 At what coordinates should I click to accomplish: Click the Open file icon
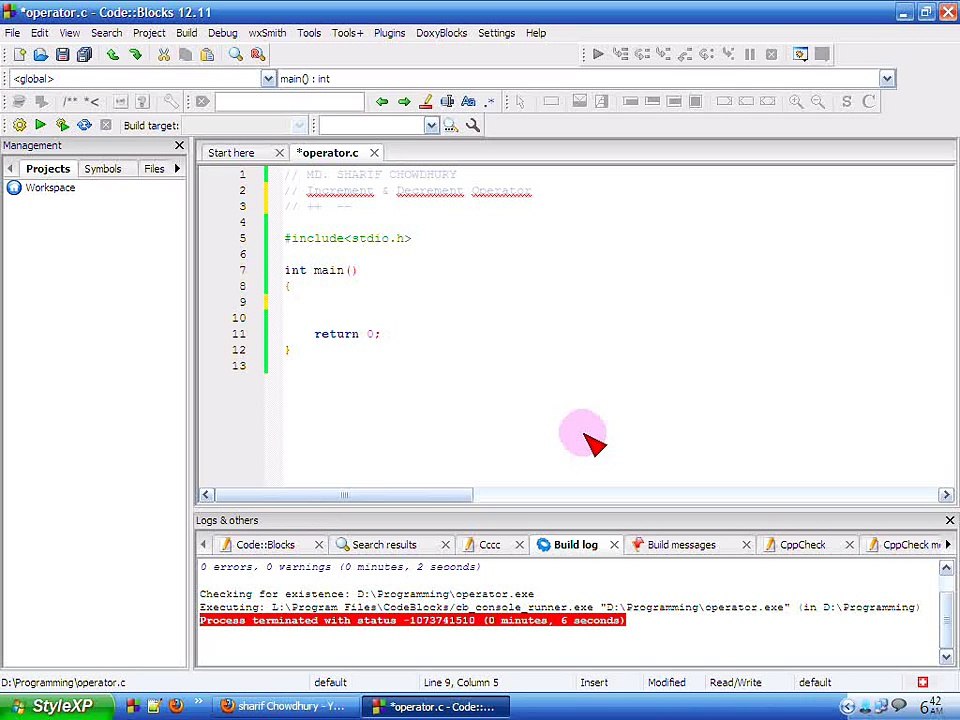[x=41, y=54]
